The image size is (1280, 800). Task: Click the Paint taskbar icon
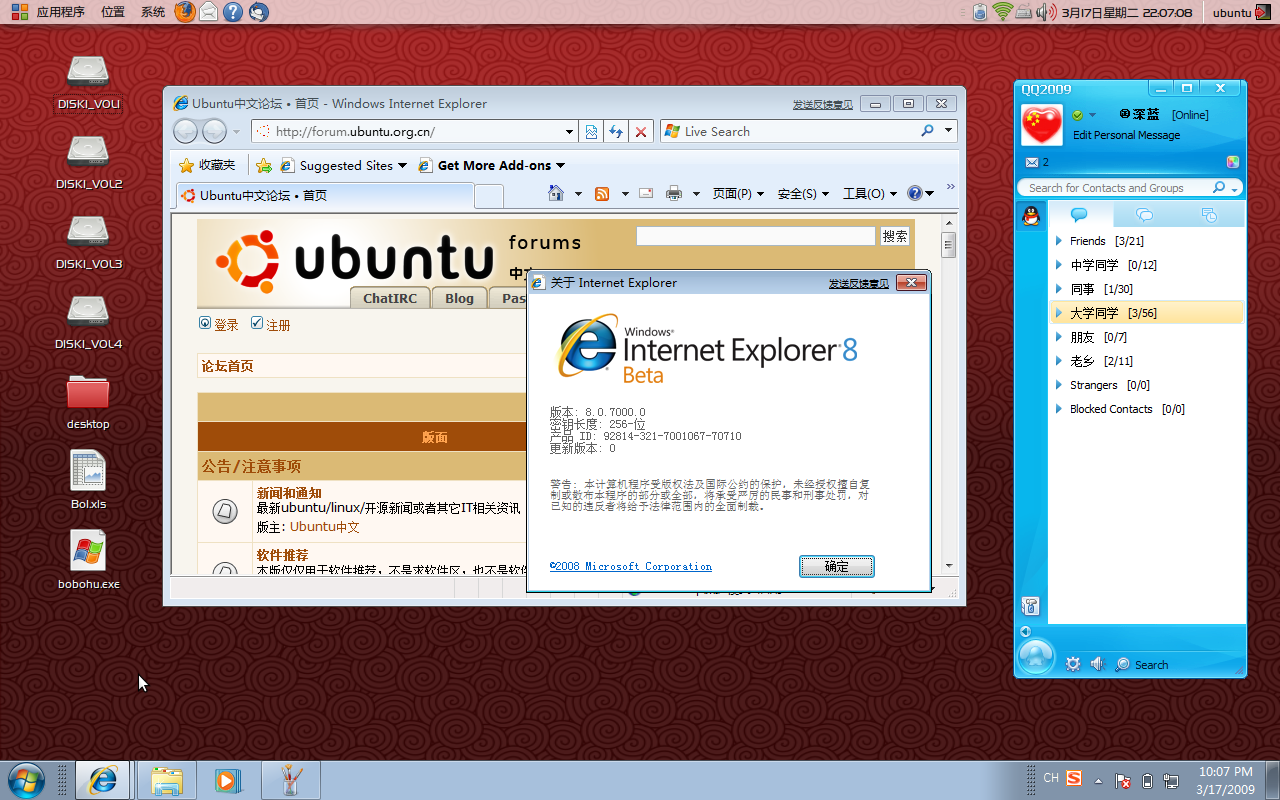point(291,780)
